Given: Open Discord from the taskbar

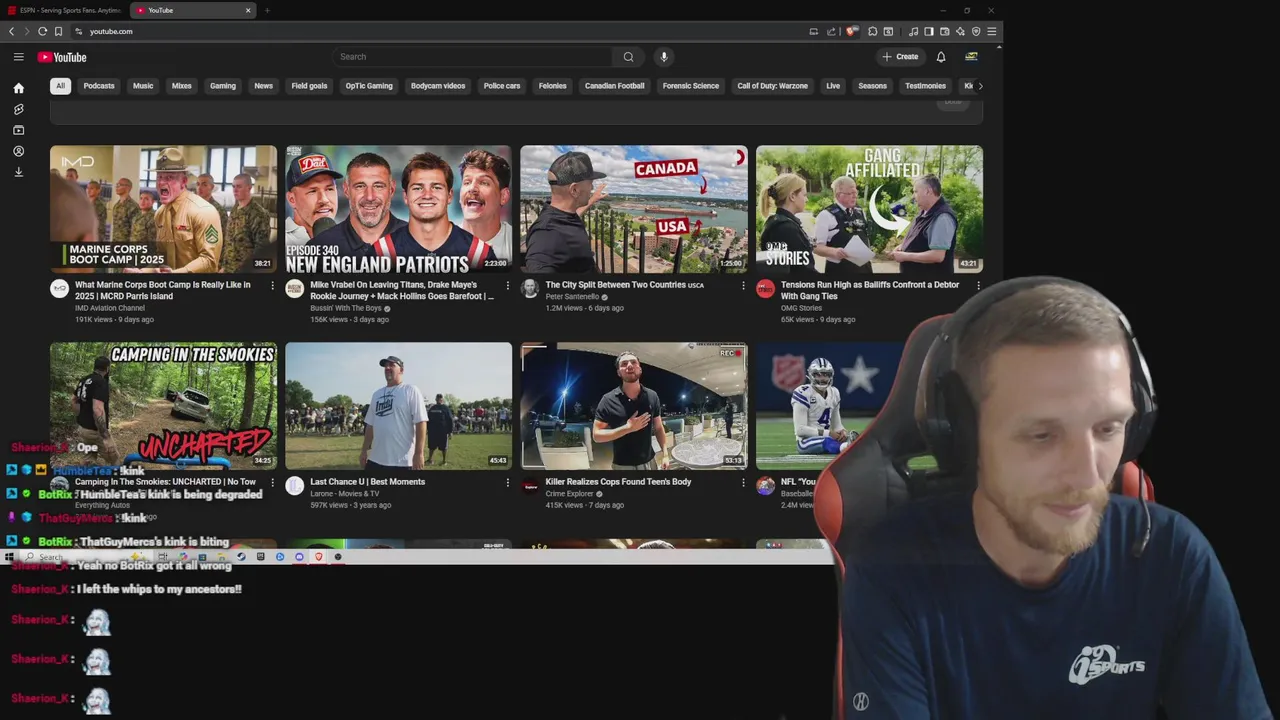Looking at the screenshot, I should coord(299,557).
